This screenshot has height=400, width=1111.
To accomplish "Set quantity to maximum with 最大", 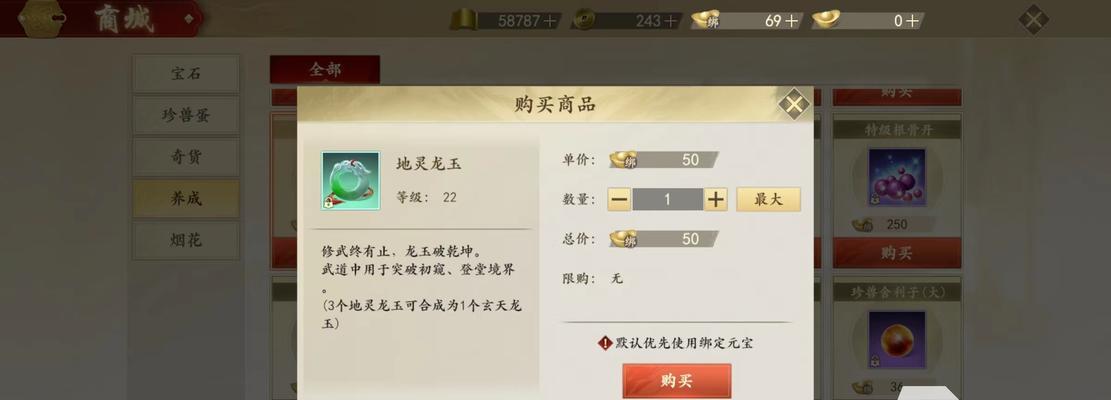I will [768, 200].
